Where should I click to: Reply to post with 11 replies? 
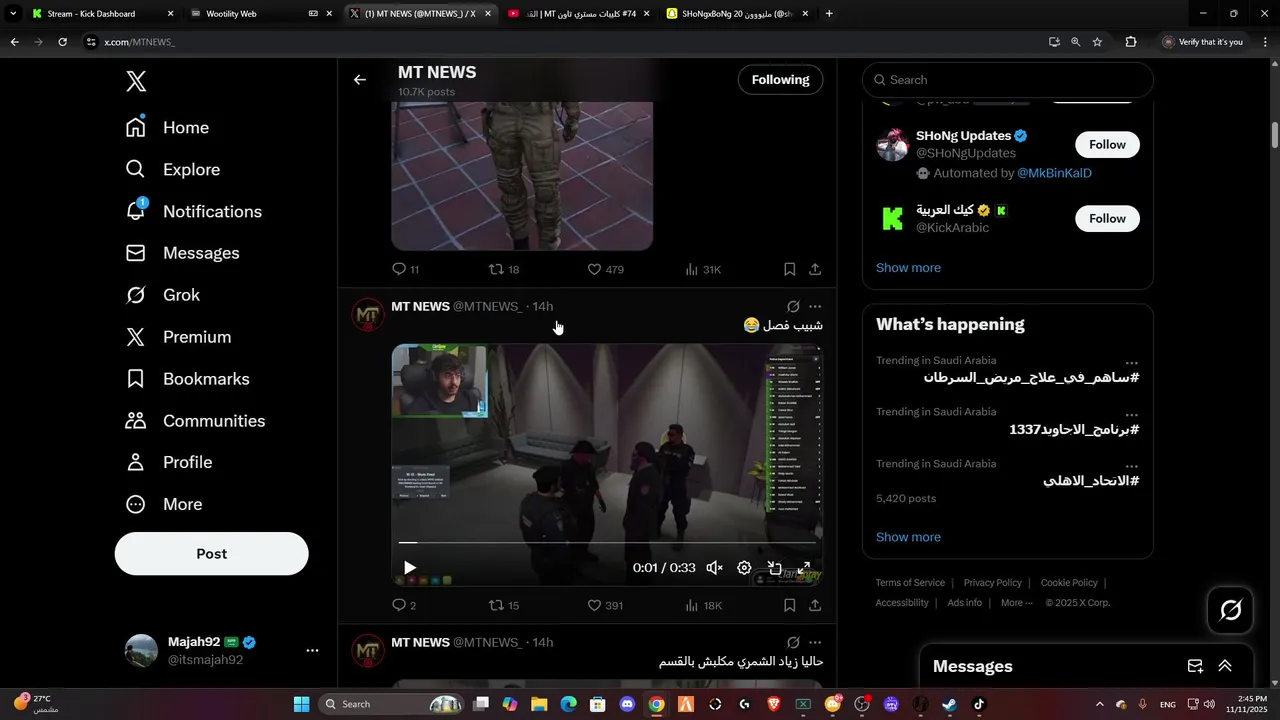pos(405,269)
